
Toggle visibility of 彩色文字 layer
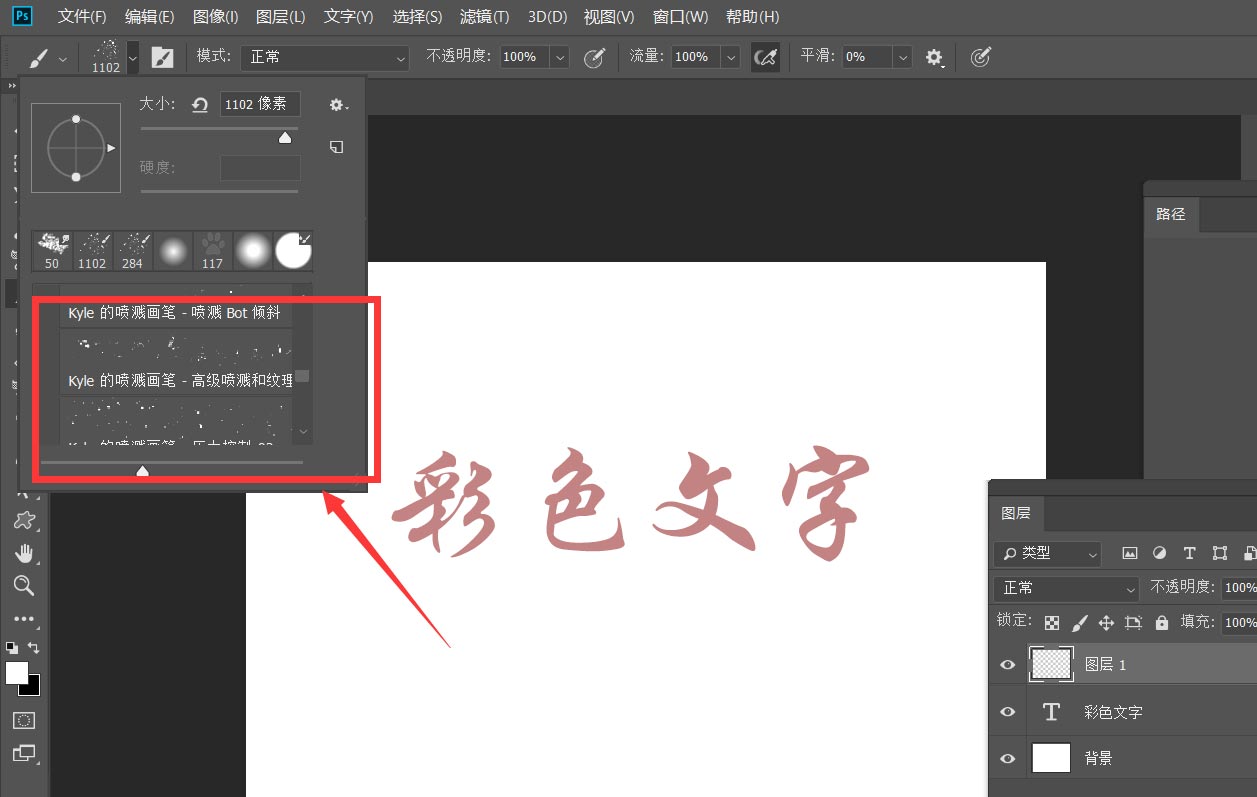point(1007,711)
